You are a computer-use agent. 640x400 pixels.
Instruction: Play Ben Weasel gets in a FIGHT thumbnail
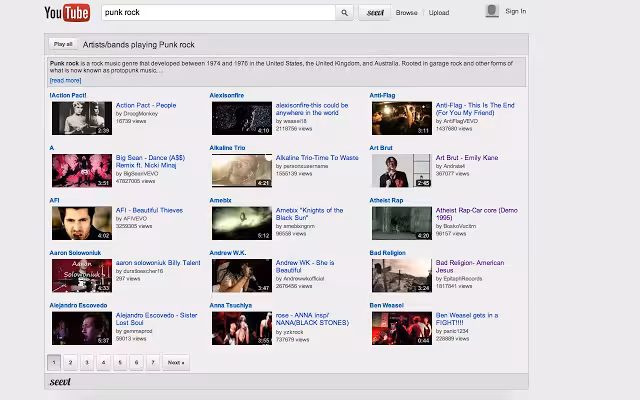402,328
